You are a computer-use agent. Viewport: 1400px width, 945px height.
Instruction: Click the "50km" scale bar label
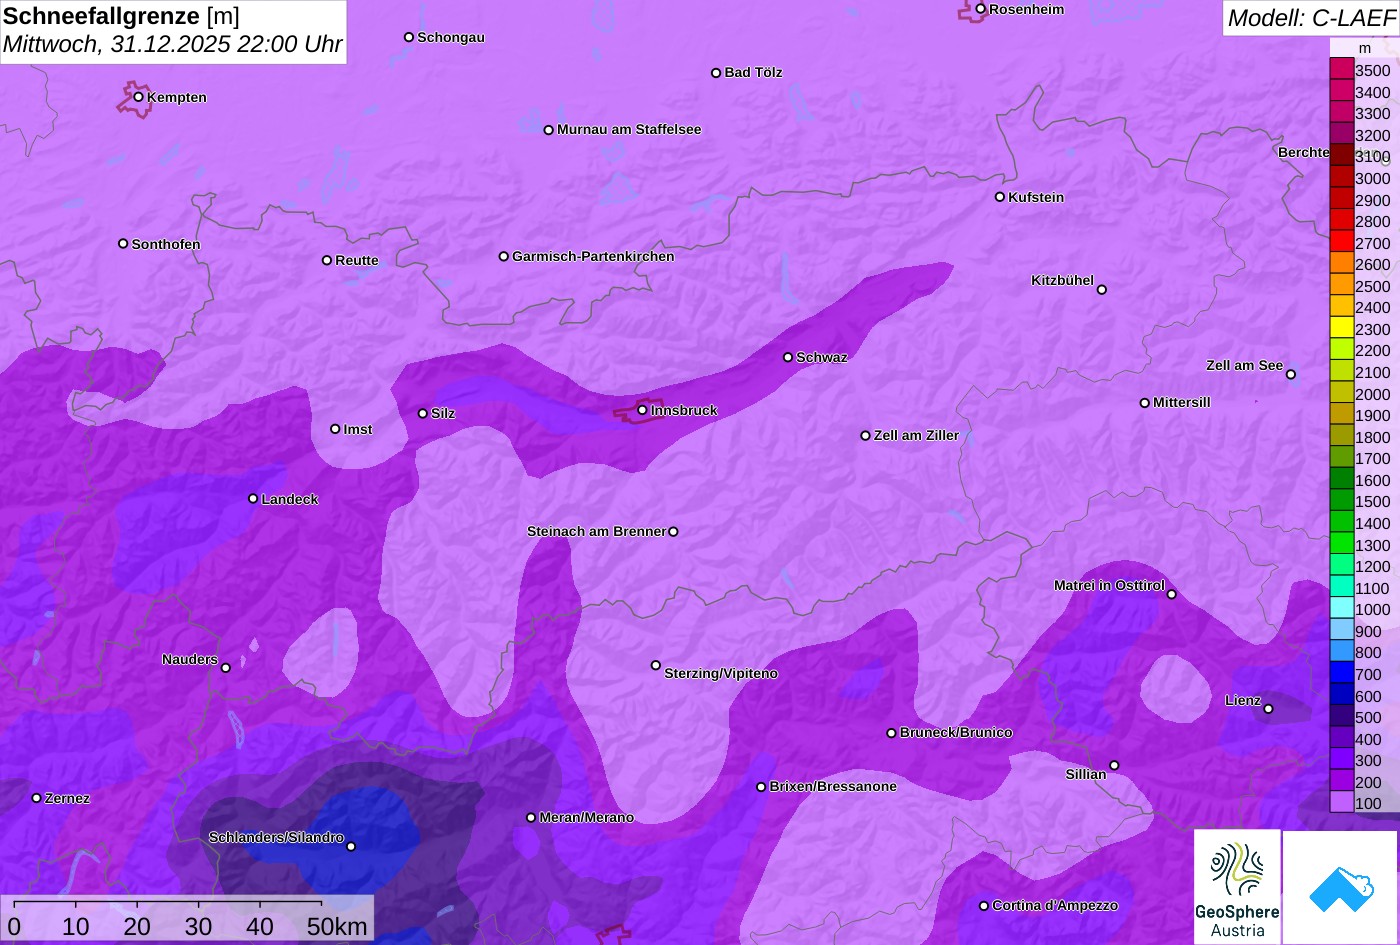(337, 927)
